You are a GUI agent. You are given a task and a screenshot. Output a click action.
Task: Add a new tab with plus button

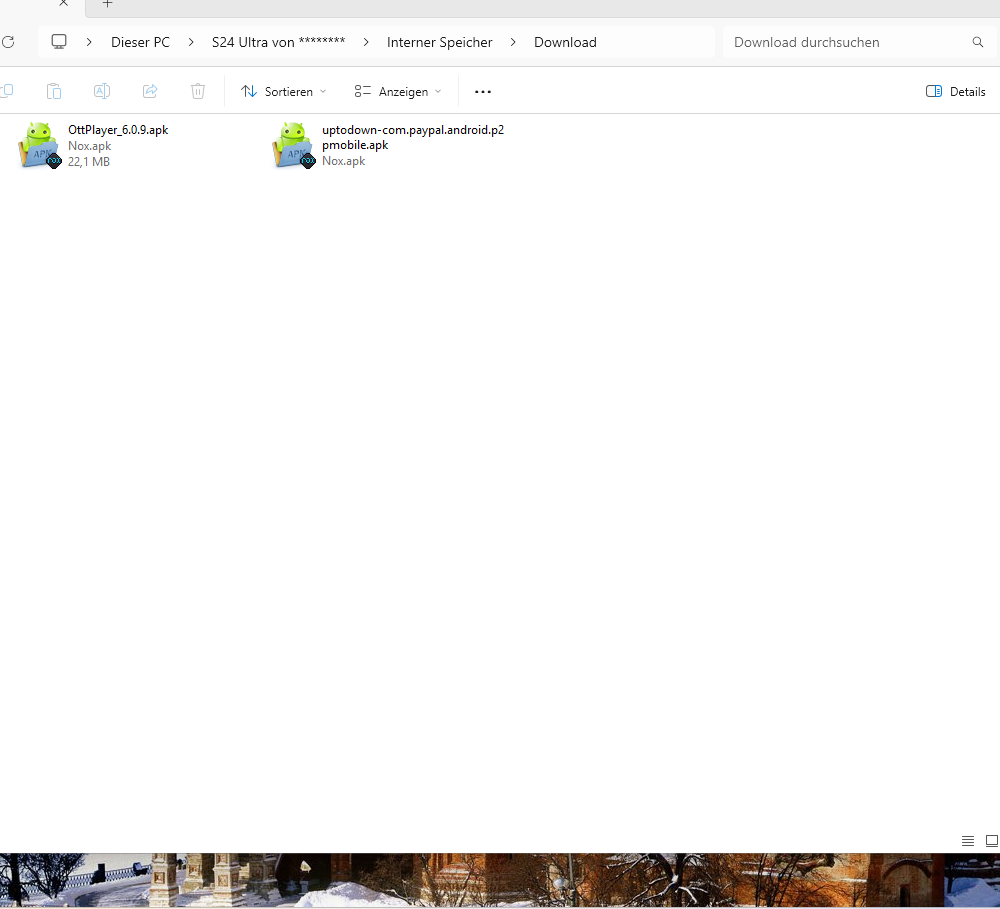coord(108,3)
